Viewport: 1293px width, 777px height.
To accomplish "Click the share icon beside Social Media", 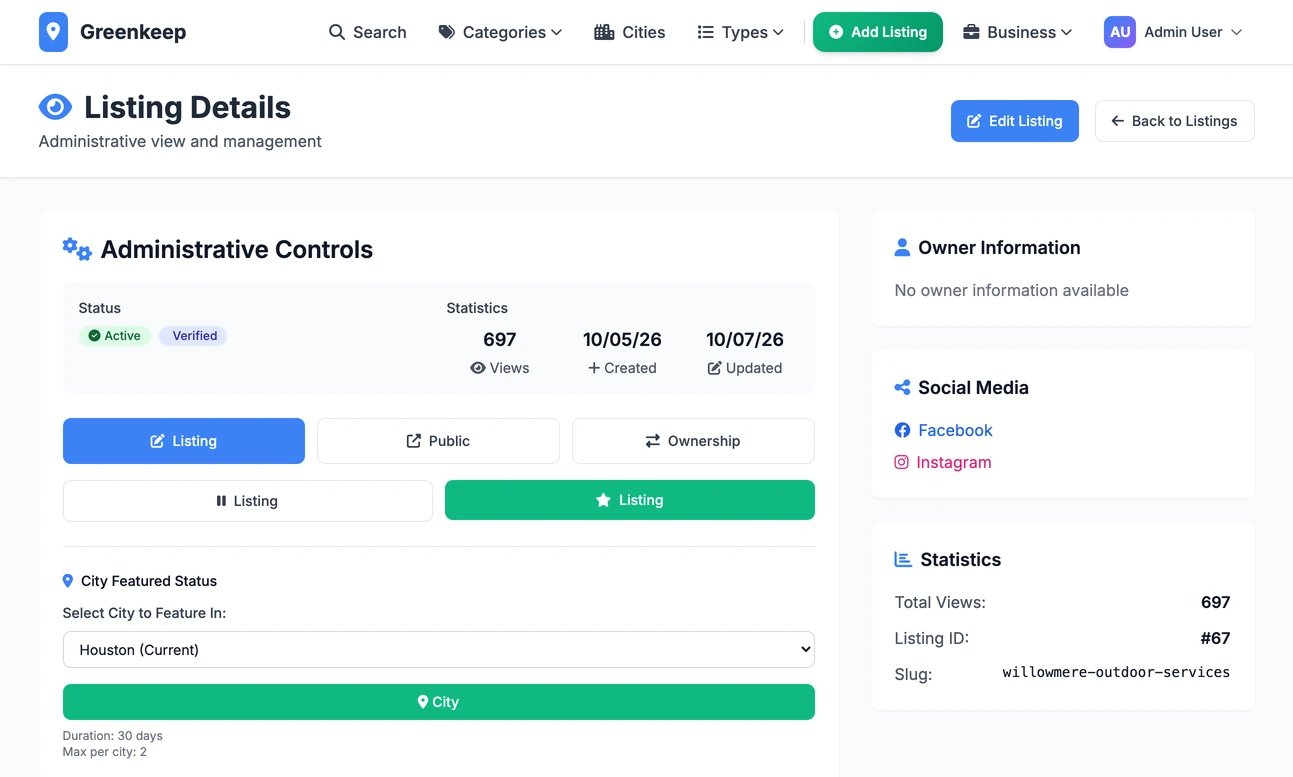I will pyautogui.click(x=902, y=387).
